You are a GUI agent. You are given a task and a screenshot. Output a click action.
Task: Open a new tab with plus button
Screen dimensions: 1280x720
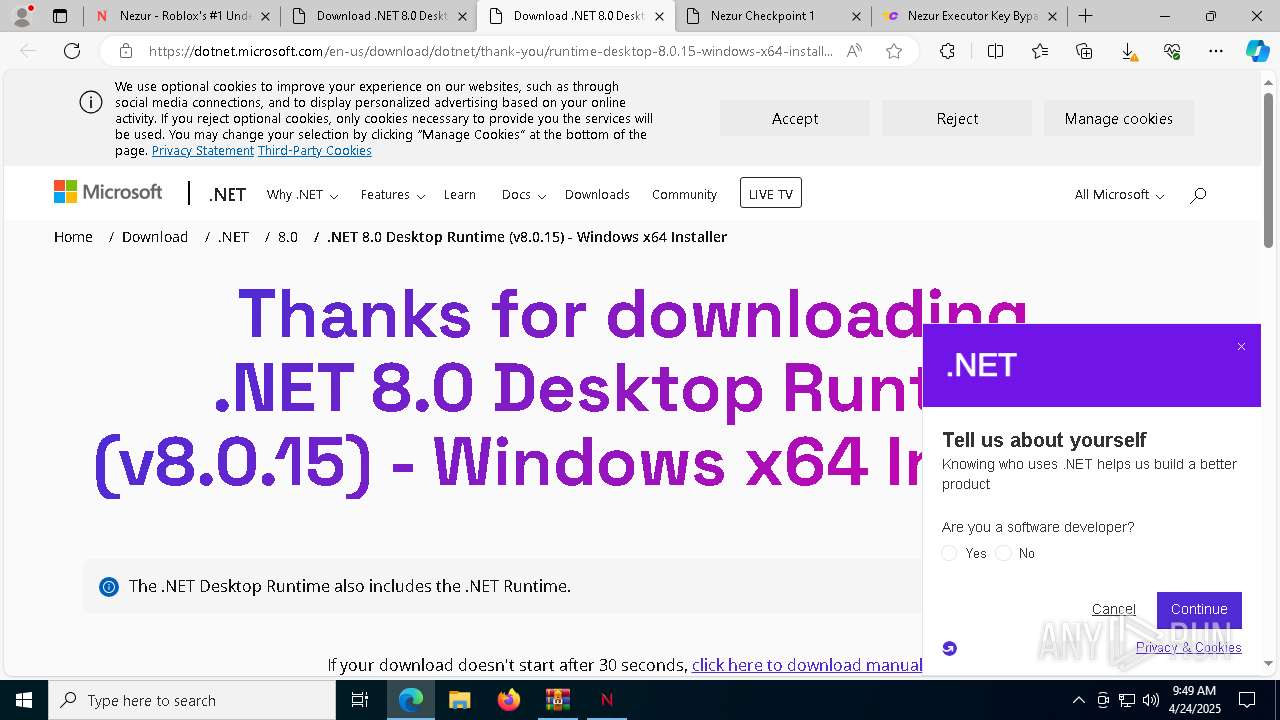(x=1085, y=16)
